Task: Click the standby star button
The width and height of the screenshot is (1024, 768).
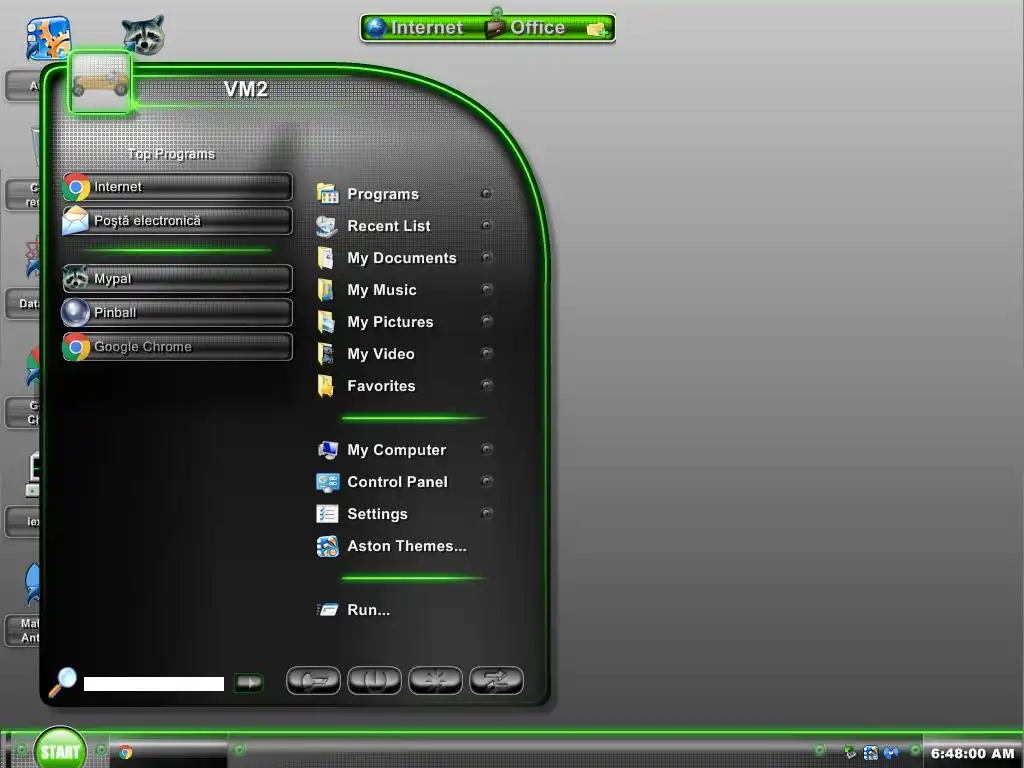Action: (x=436, y=680)
